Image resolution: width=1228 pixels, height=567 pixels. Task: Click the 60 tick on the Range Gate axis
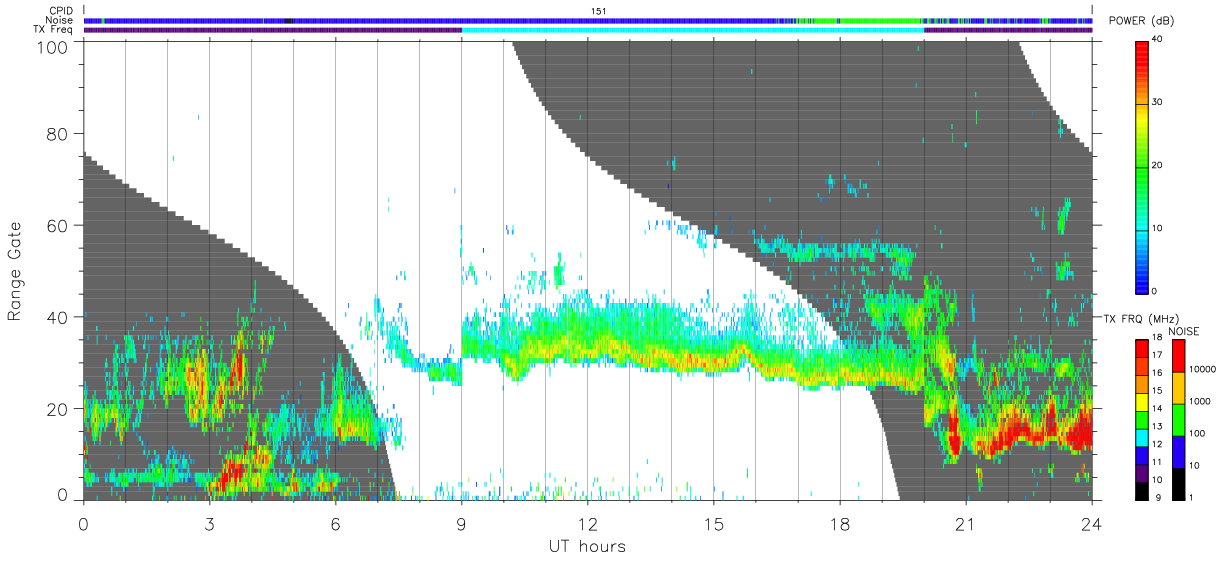pyautogui.click(x=58, y=225)
